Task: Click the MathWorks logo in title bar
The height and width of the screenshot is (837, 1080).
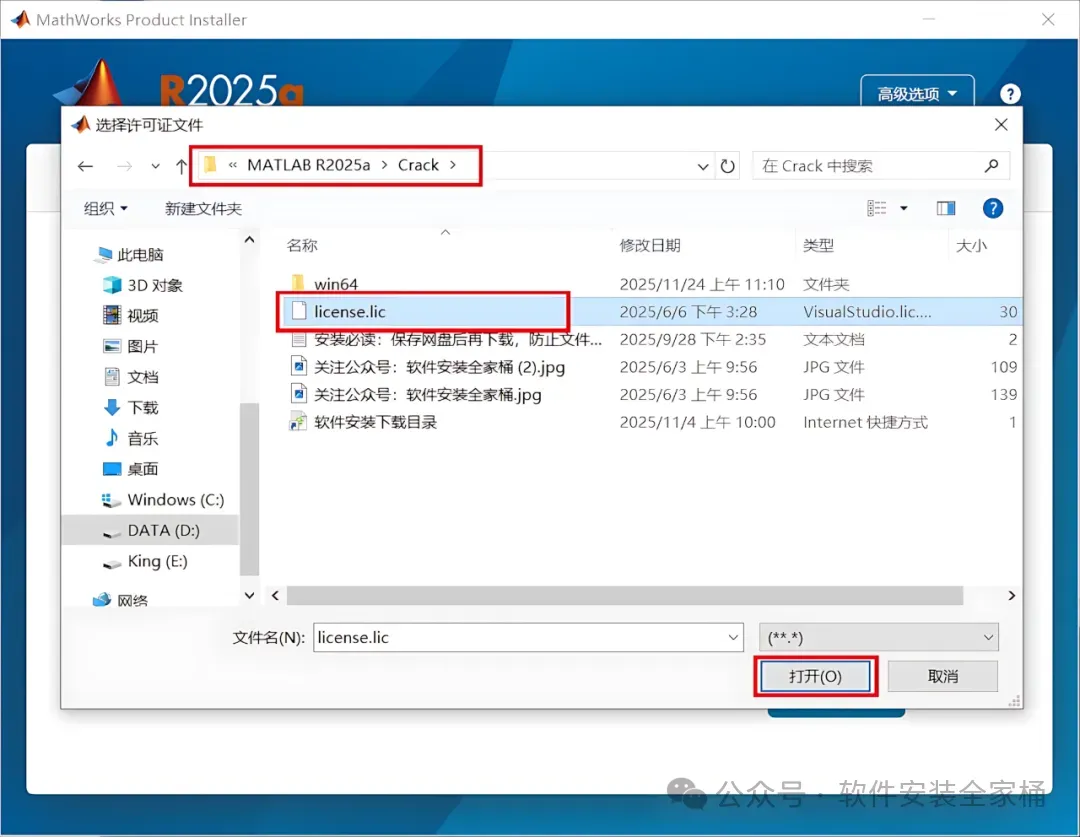Action: click(20, 19)
